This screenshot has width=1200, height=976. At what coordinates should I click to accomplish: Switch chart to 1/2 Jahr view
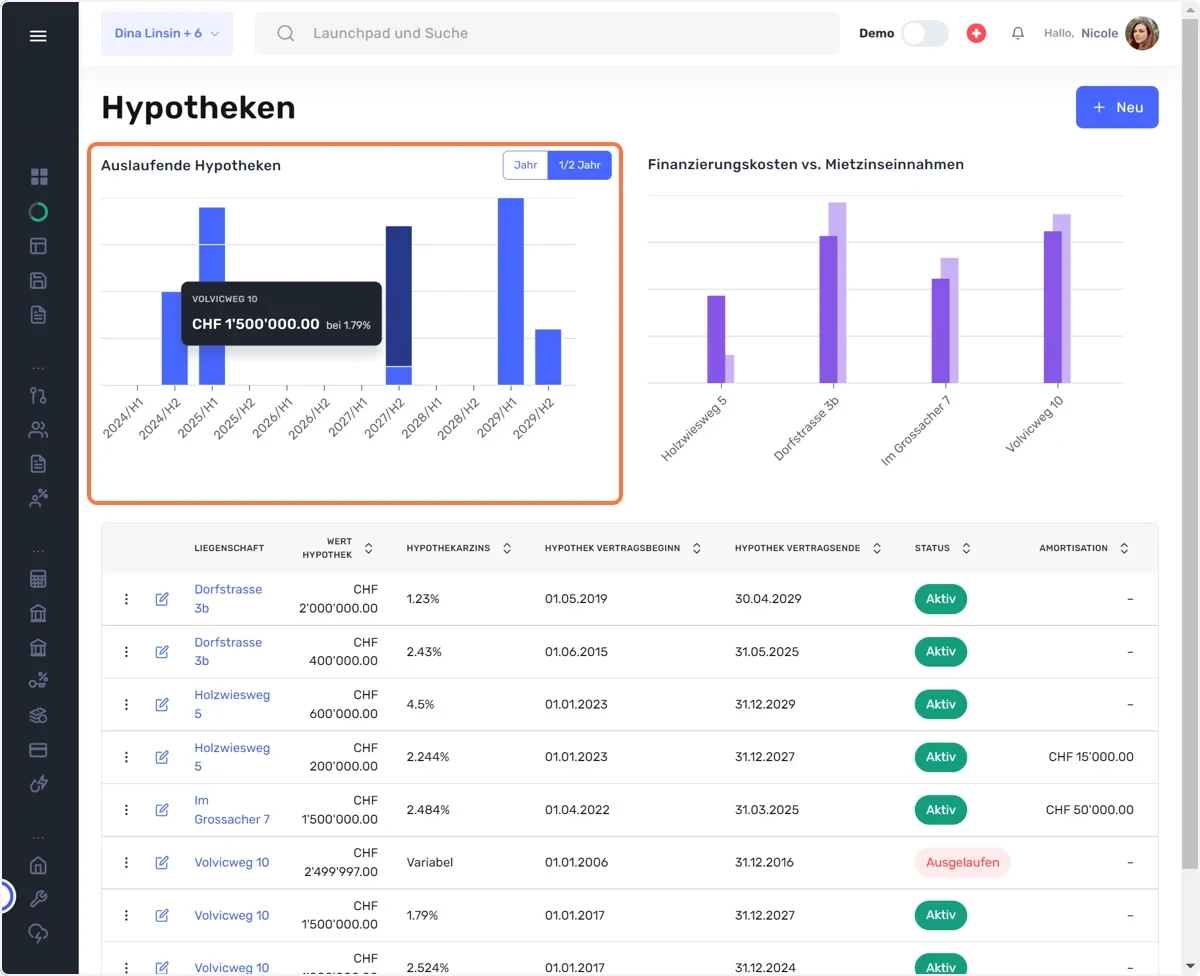click(x=580, y=165)
